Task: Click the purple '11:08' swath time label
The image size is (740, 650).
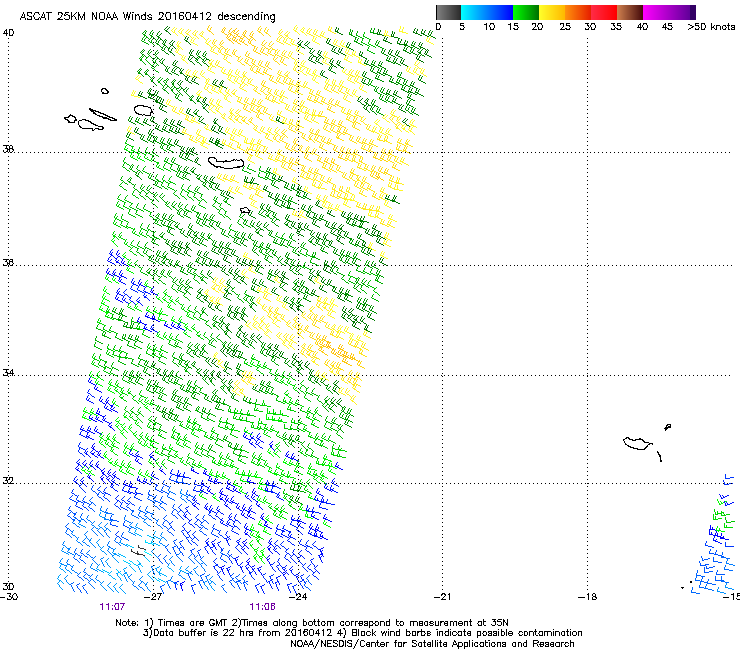Action: coord(262,607)
